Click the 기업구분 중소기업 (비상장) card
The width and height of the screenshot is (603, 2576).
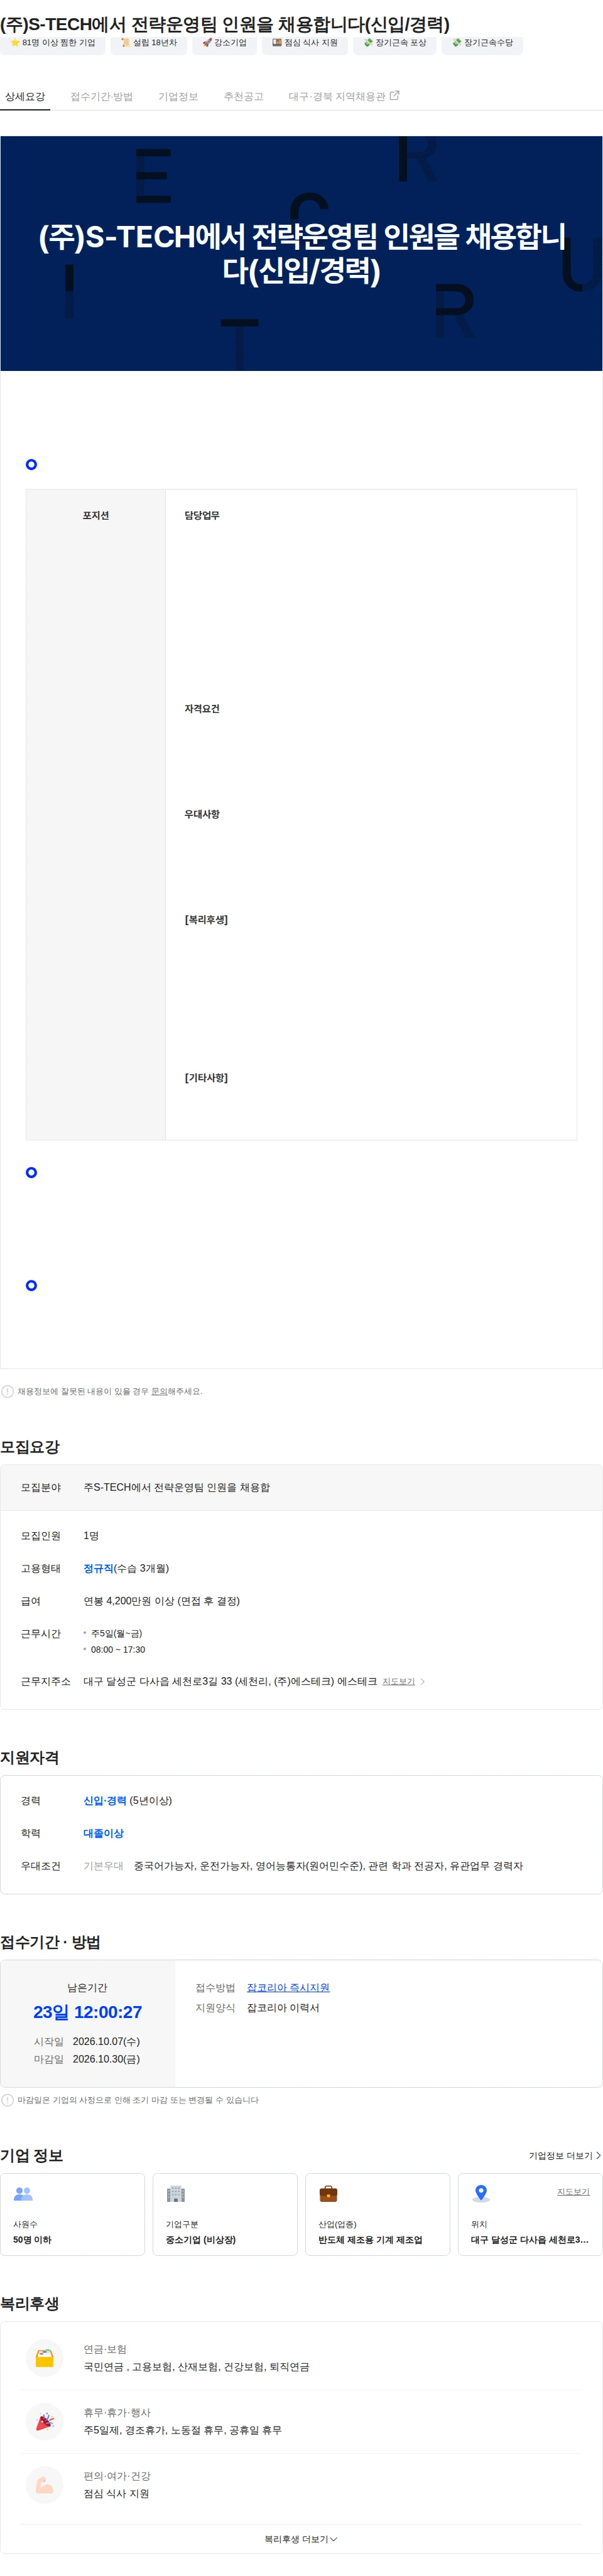(x=225, y=2214)
